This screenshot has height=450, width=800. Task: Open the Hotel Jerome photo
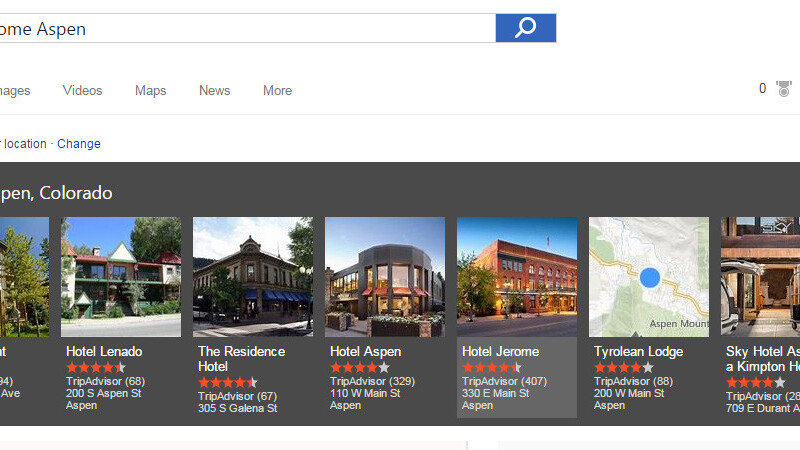point(517,277)
